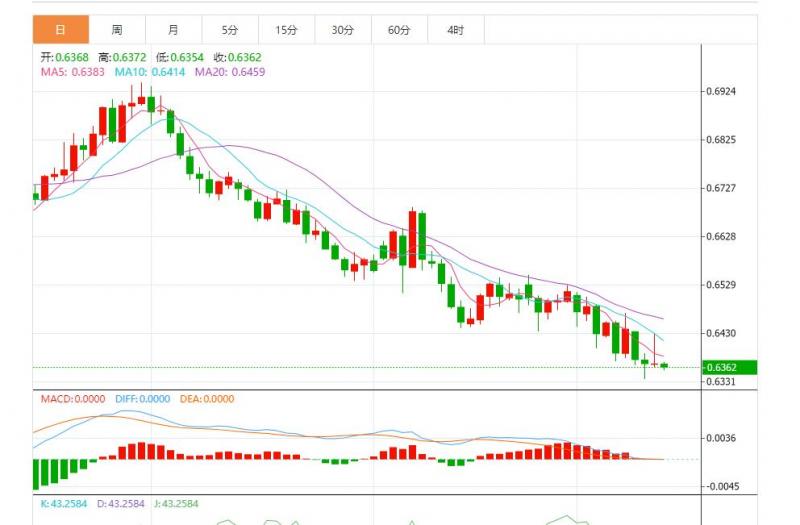Click the 0.0036 MACD axis label
This screenshot has height=525, width=800.
pyautogui.click(x=721, y=438)
